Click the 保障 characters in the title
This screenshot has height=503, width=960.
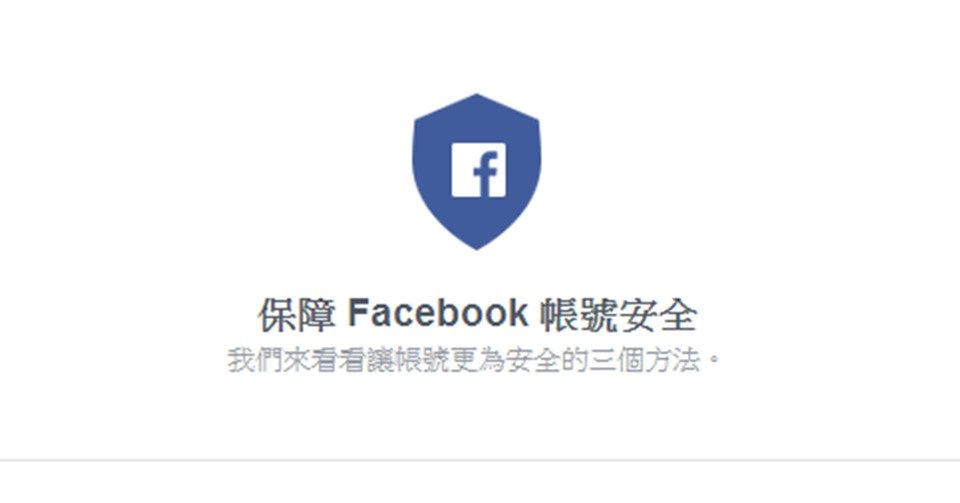(x=296, y=315)
